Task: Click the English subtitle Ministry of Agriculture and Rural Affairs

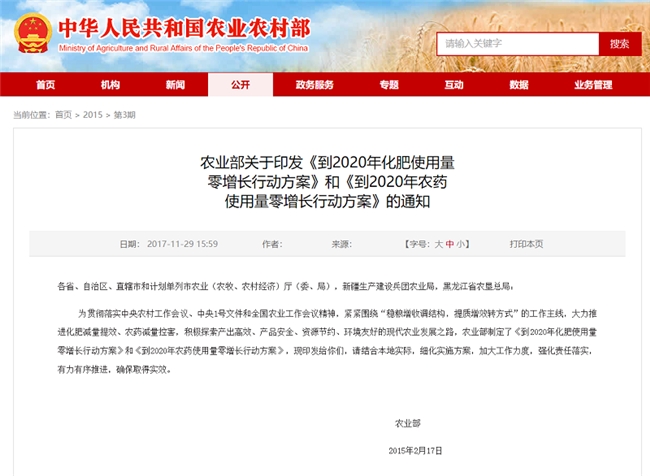Action: tap(183, 48)
